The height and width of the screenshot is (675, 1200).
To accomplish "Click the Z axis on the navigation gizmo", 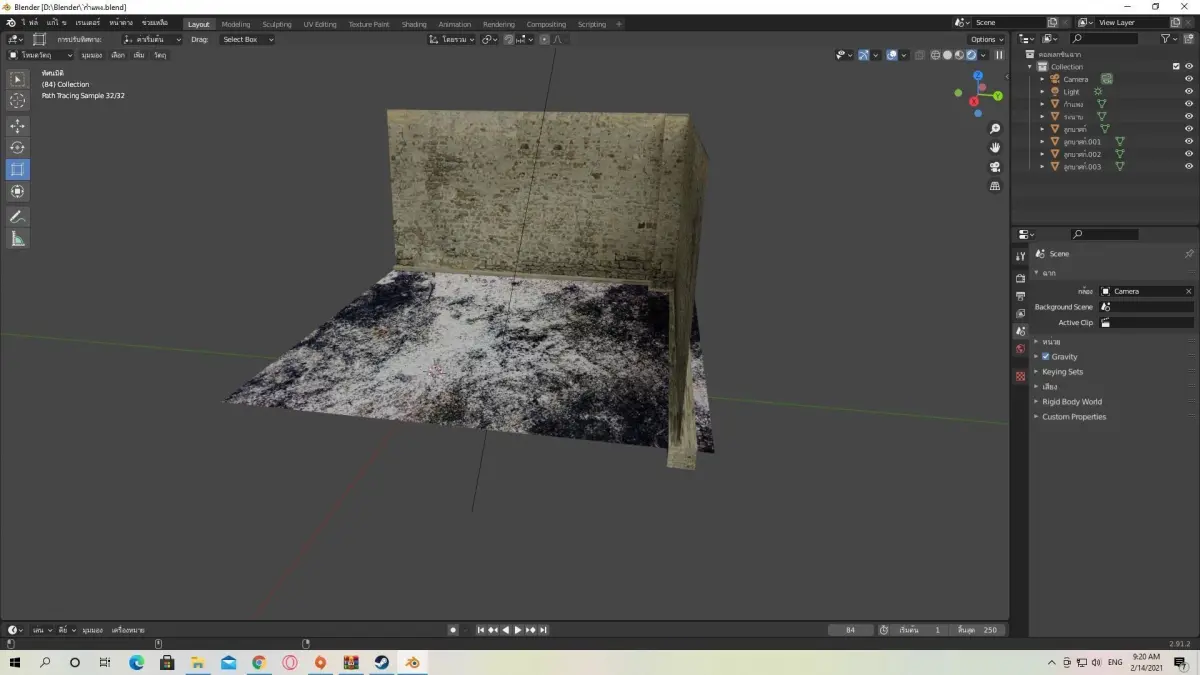I will coord(978,76).
